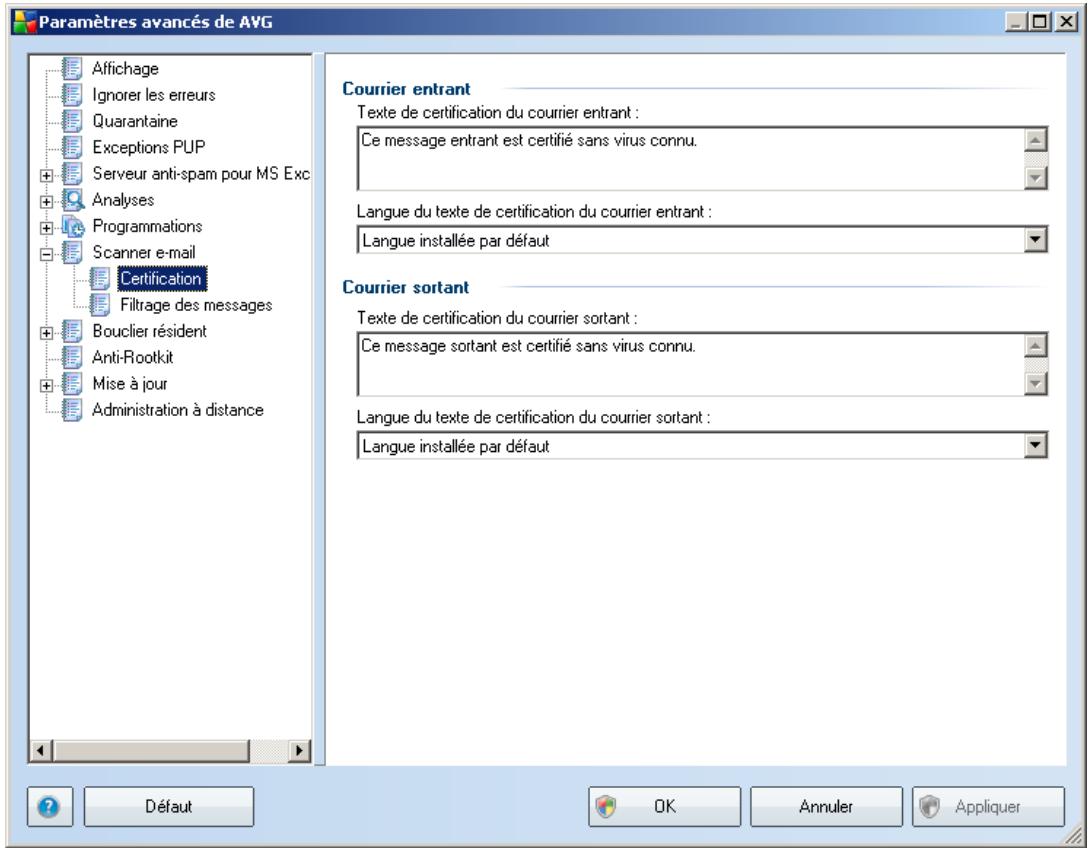The image size is (1090, 848).
Task: Open Anti-Rootkit settings
Action: coord(132,357)
